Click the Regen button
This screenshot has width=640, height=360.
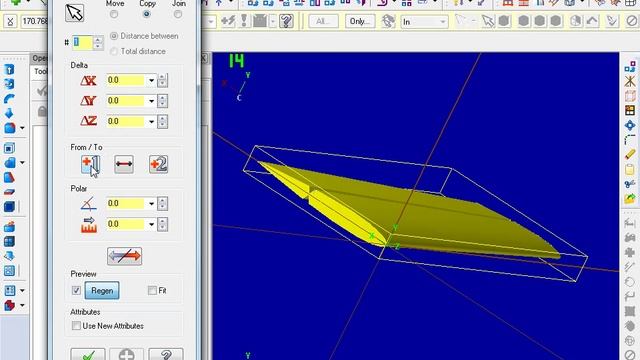[102, 290]
